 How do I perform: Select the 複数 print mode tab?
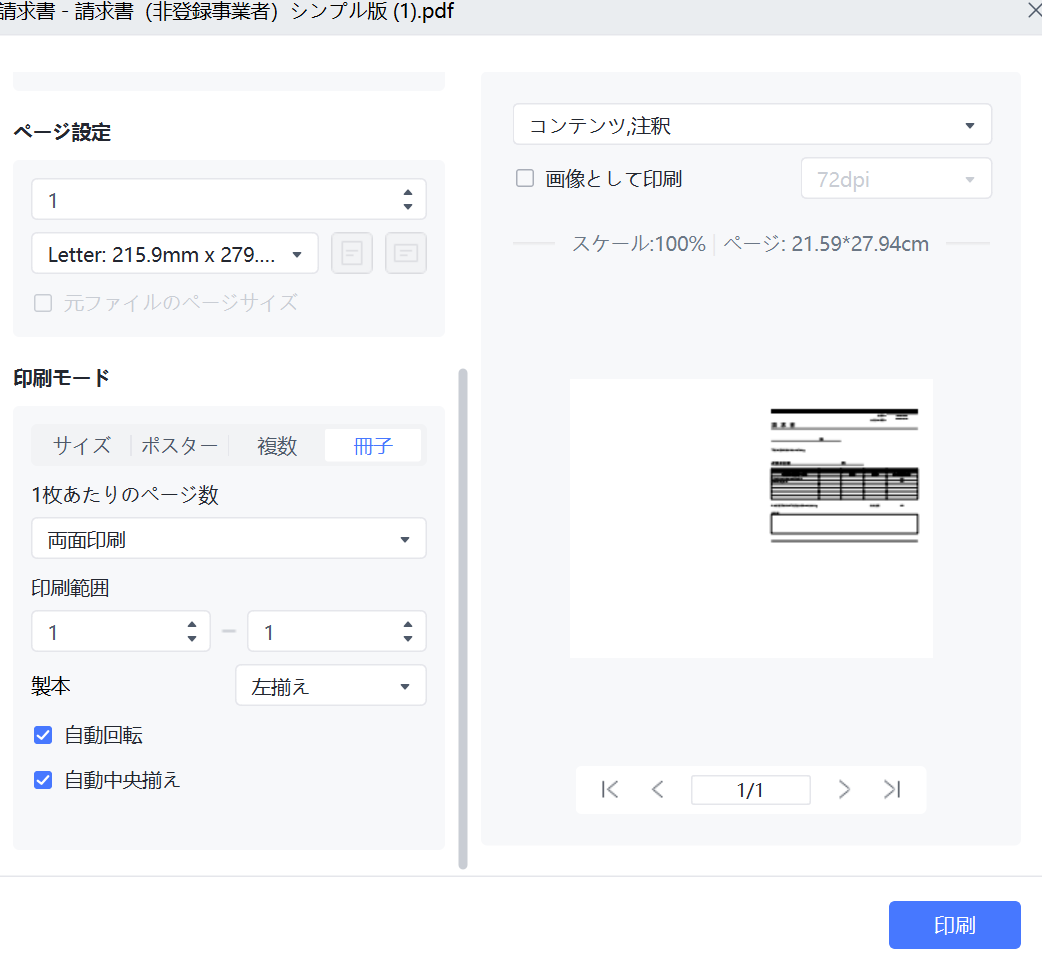pos(277,445)
